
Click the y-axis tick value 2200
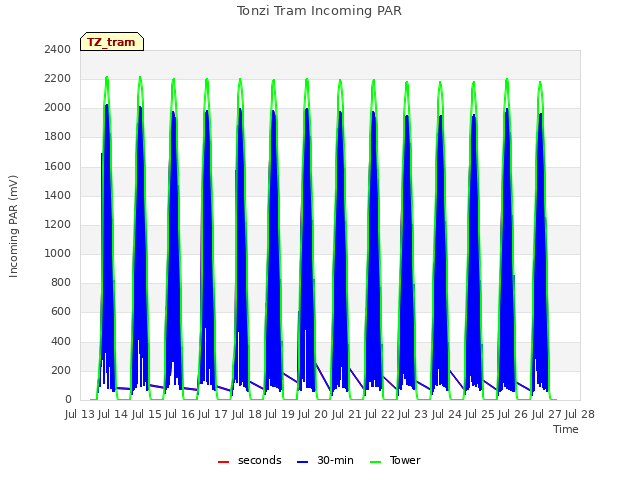coord(58,78)
